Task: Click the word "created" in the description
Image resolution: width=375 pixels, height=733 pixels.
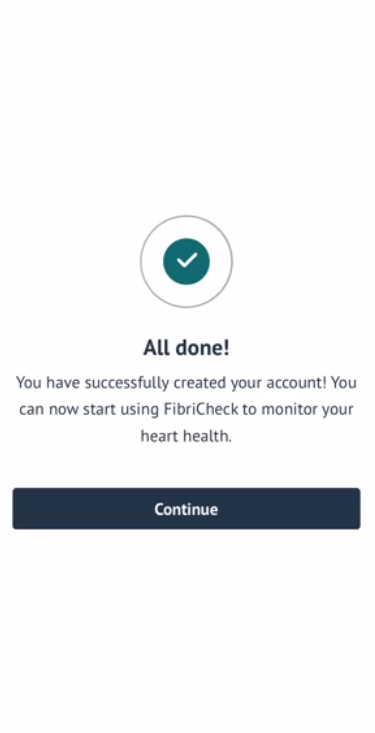Action: [x=200, y=383]
